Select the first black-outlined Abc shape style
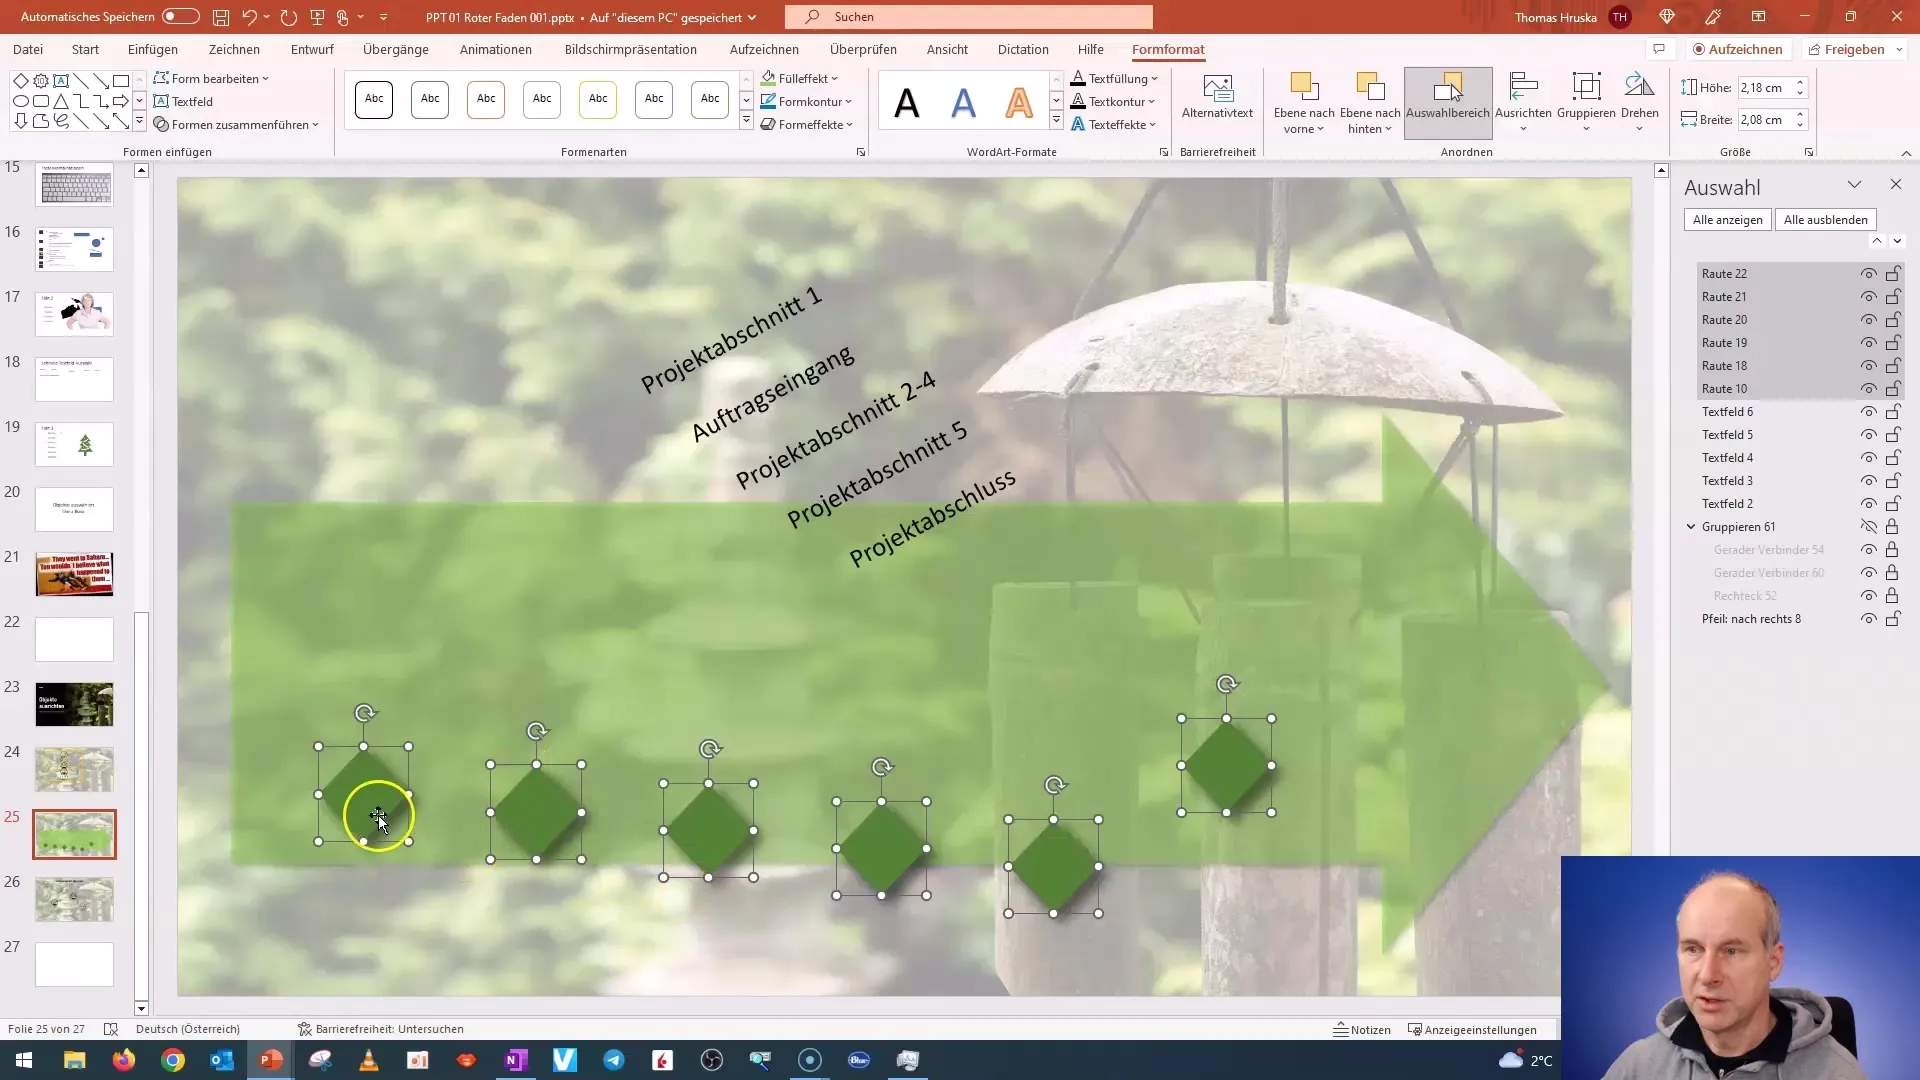Viewport: 1920px width, 1080px height. (374, 99)
